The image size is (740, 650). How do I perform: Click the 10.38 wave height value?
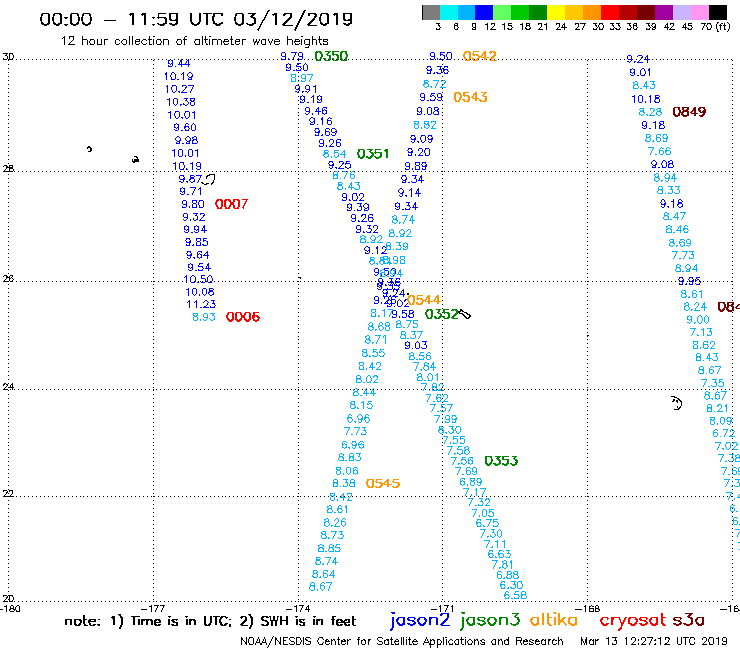point(181,102)
